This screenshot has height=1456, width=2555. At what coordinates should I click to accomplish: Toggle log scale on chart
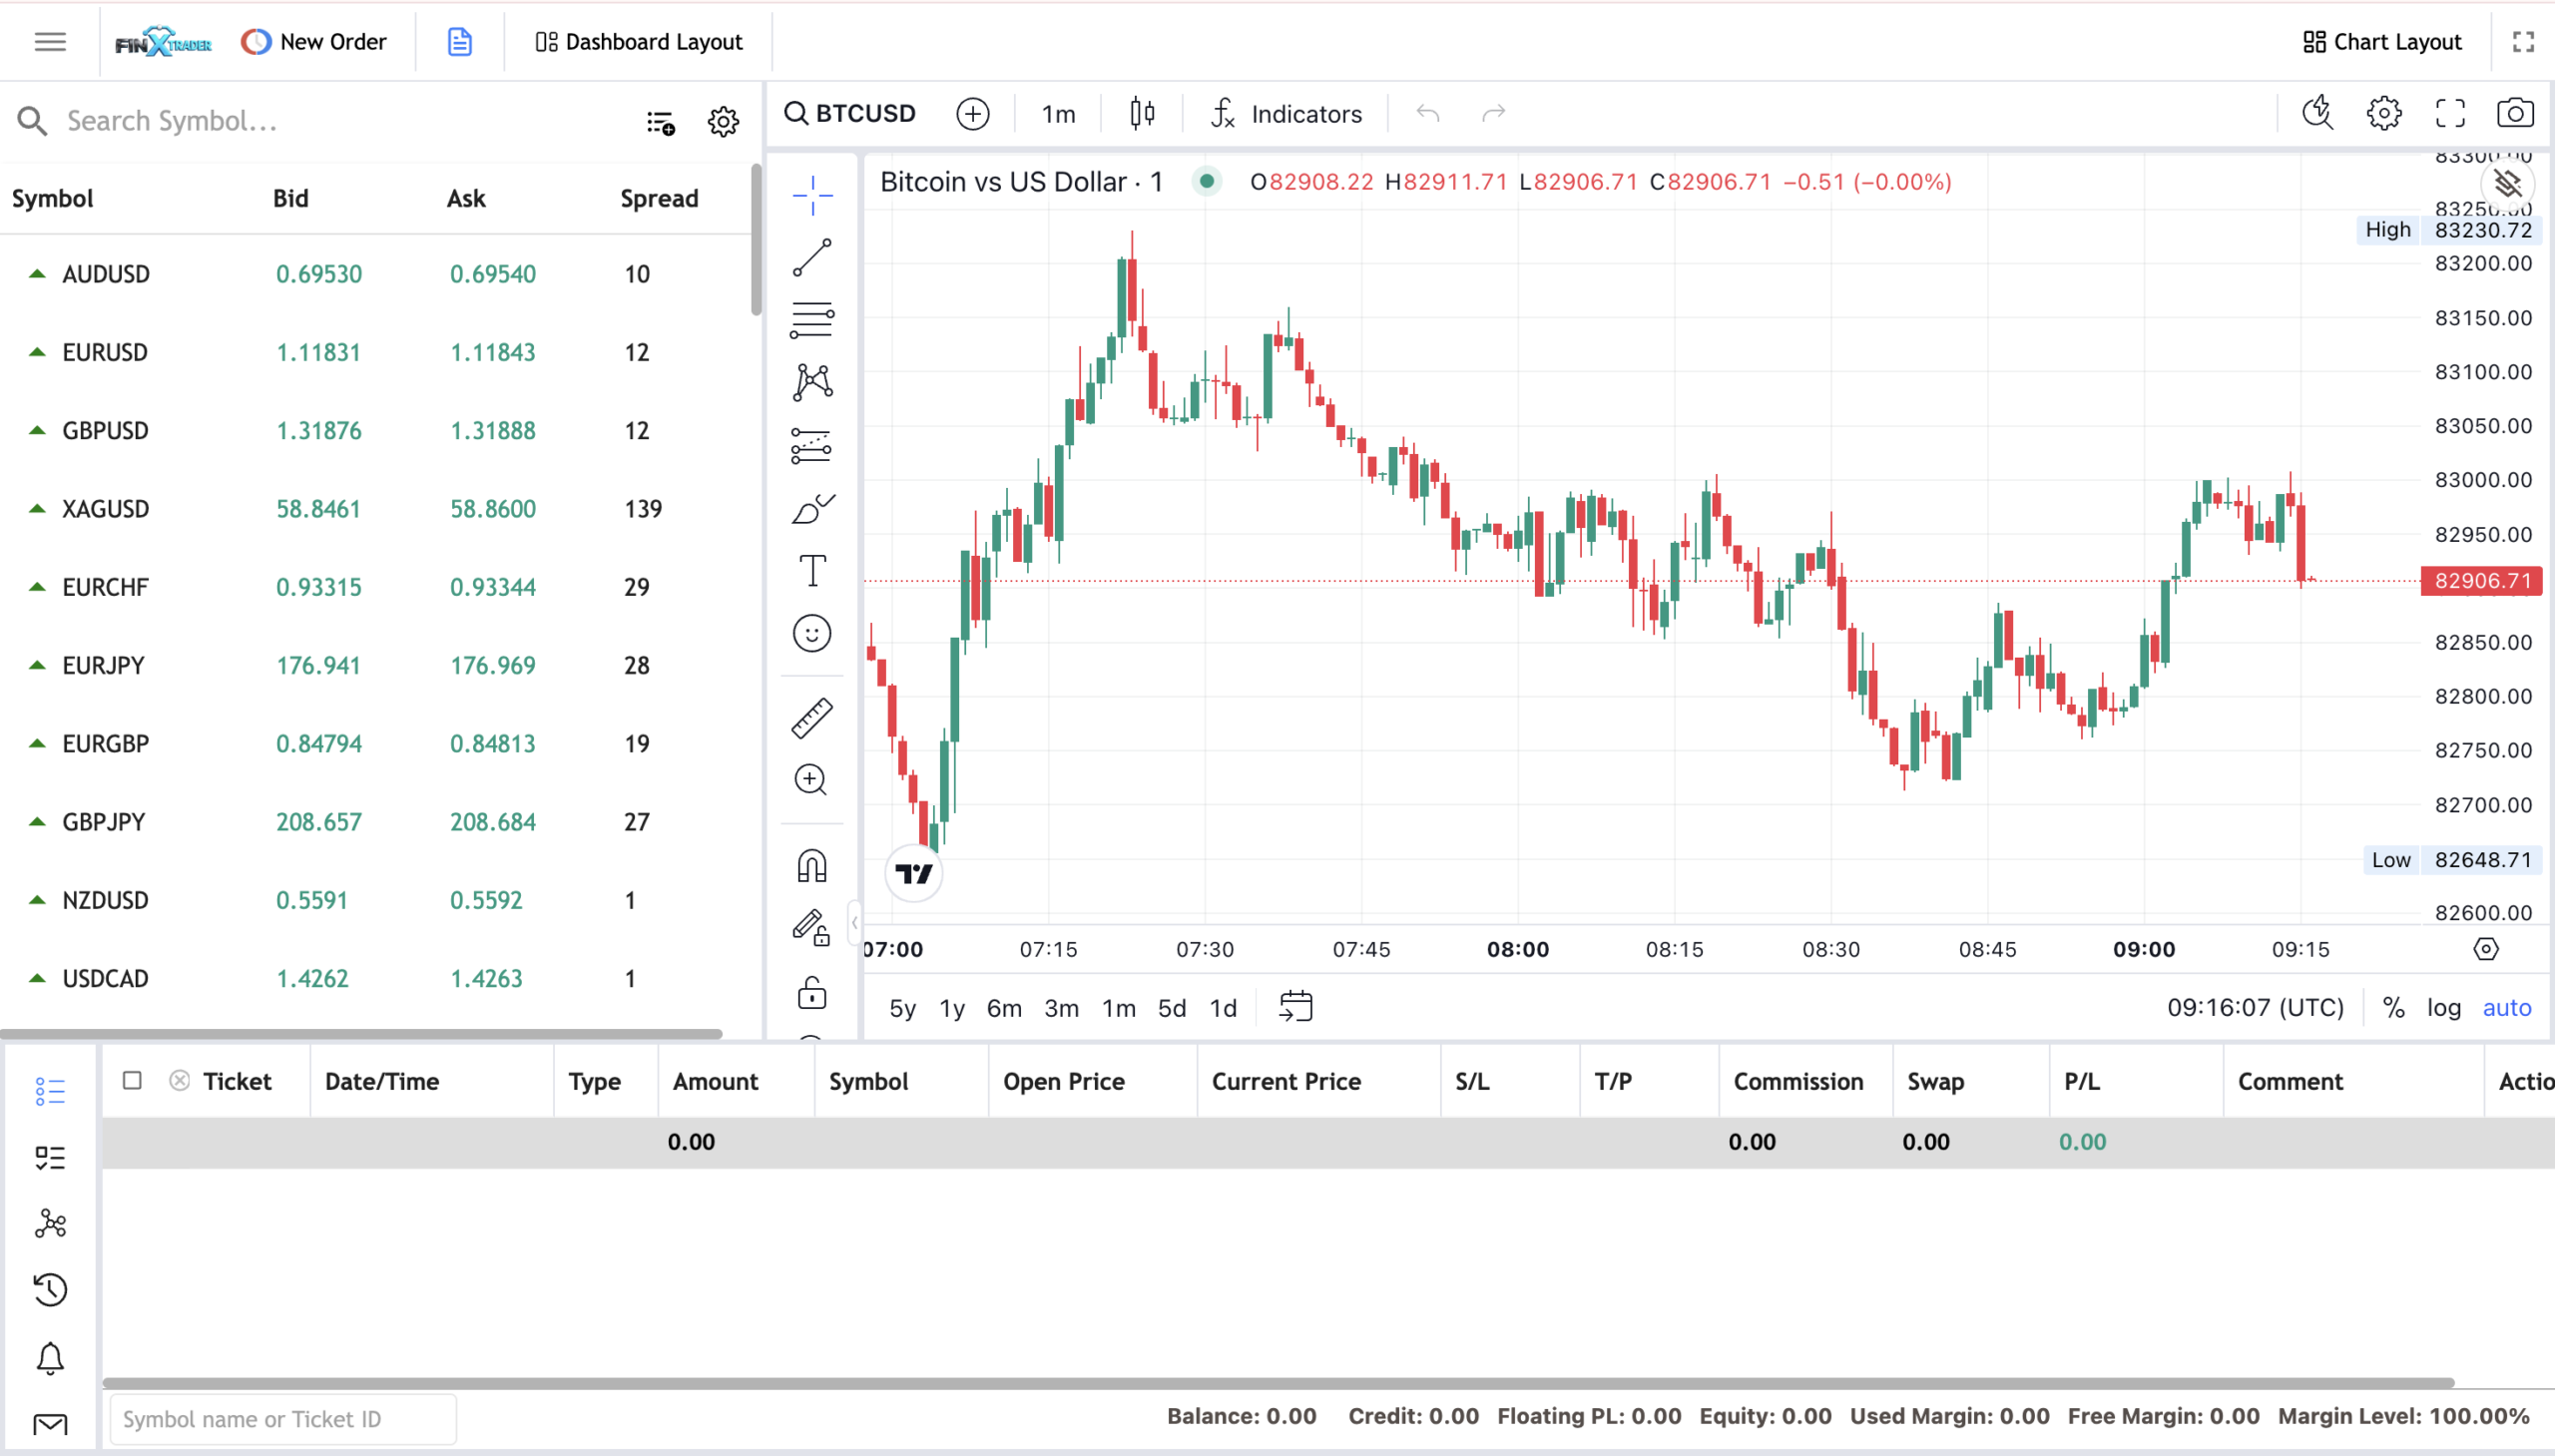[2444, 1007]
